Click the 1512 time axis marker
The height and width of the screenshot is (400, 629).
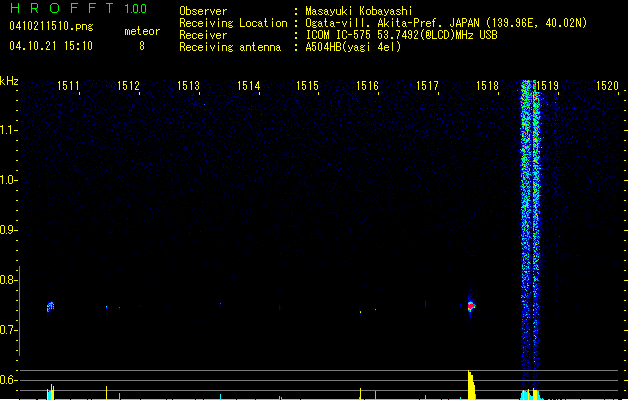(x=128, y=86)
